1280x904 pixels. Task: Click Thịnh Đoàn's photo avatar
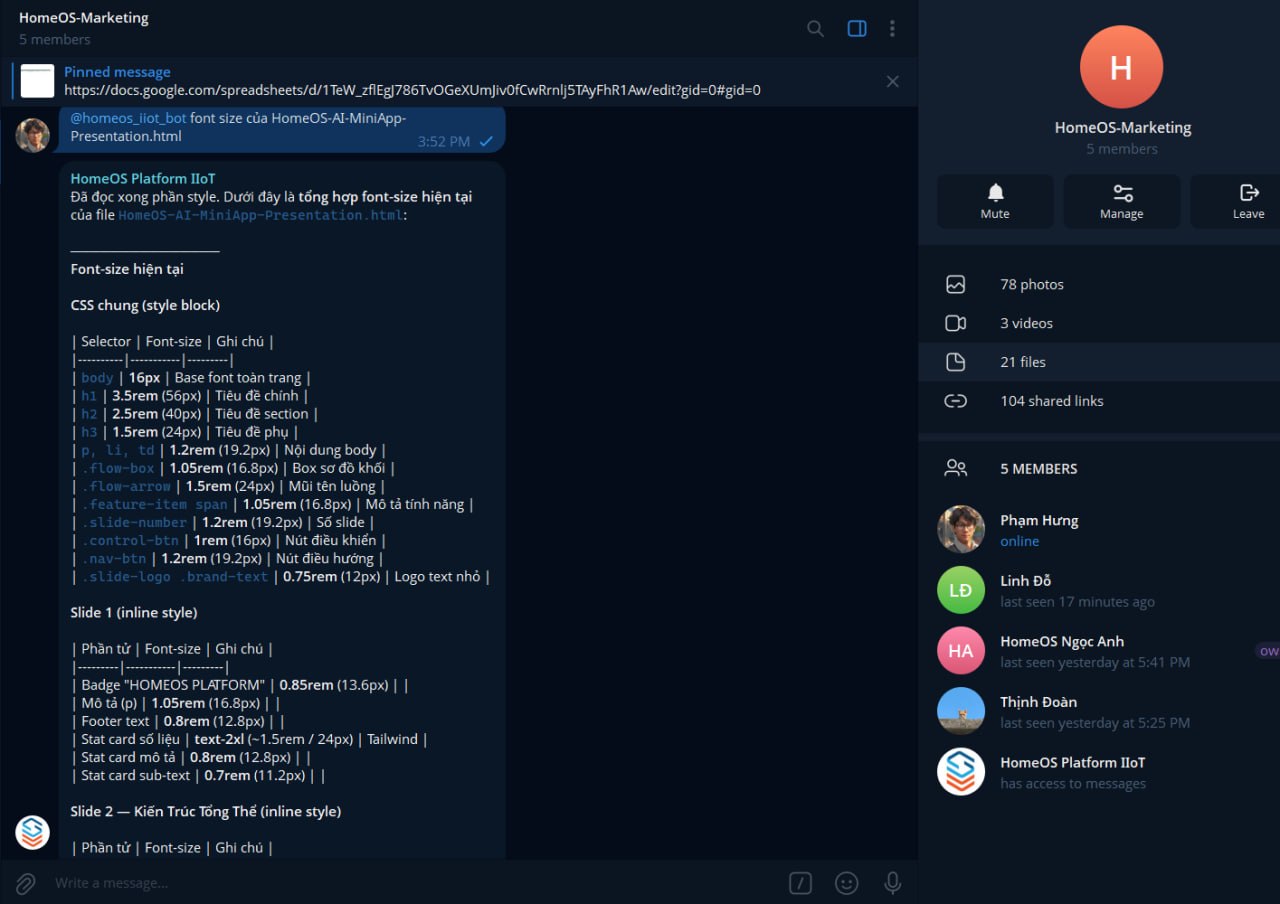[961, 711]
